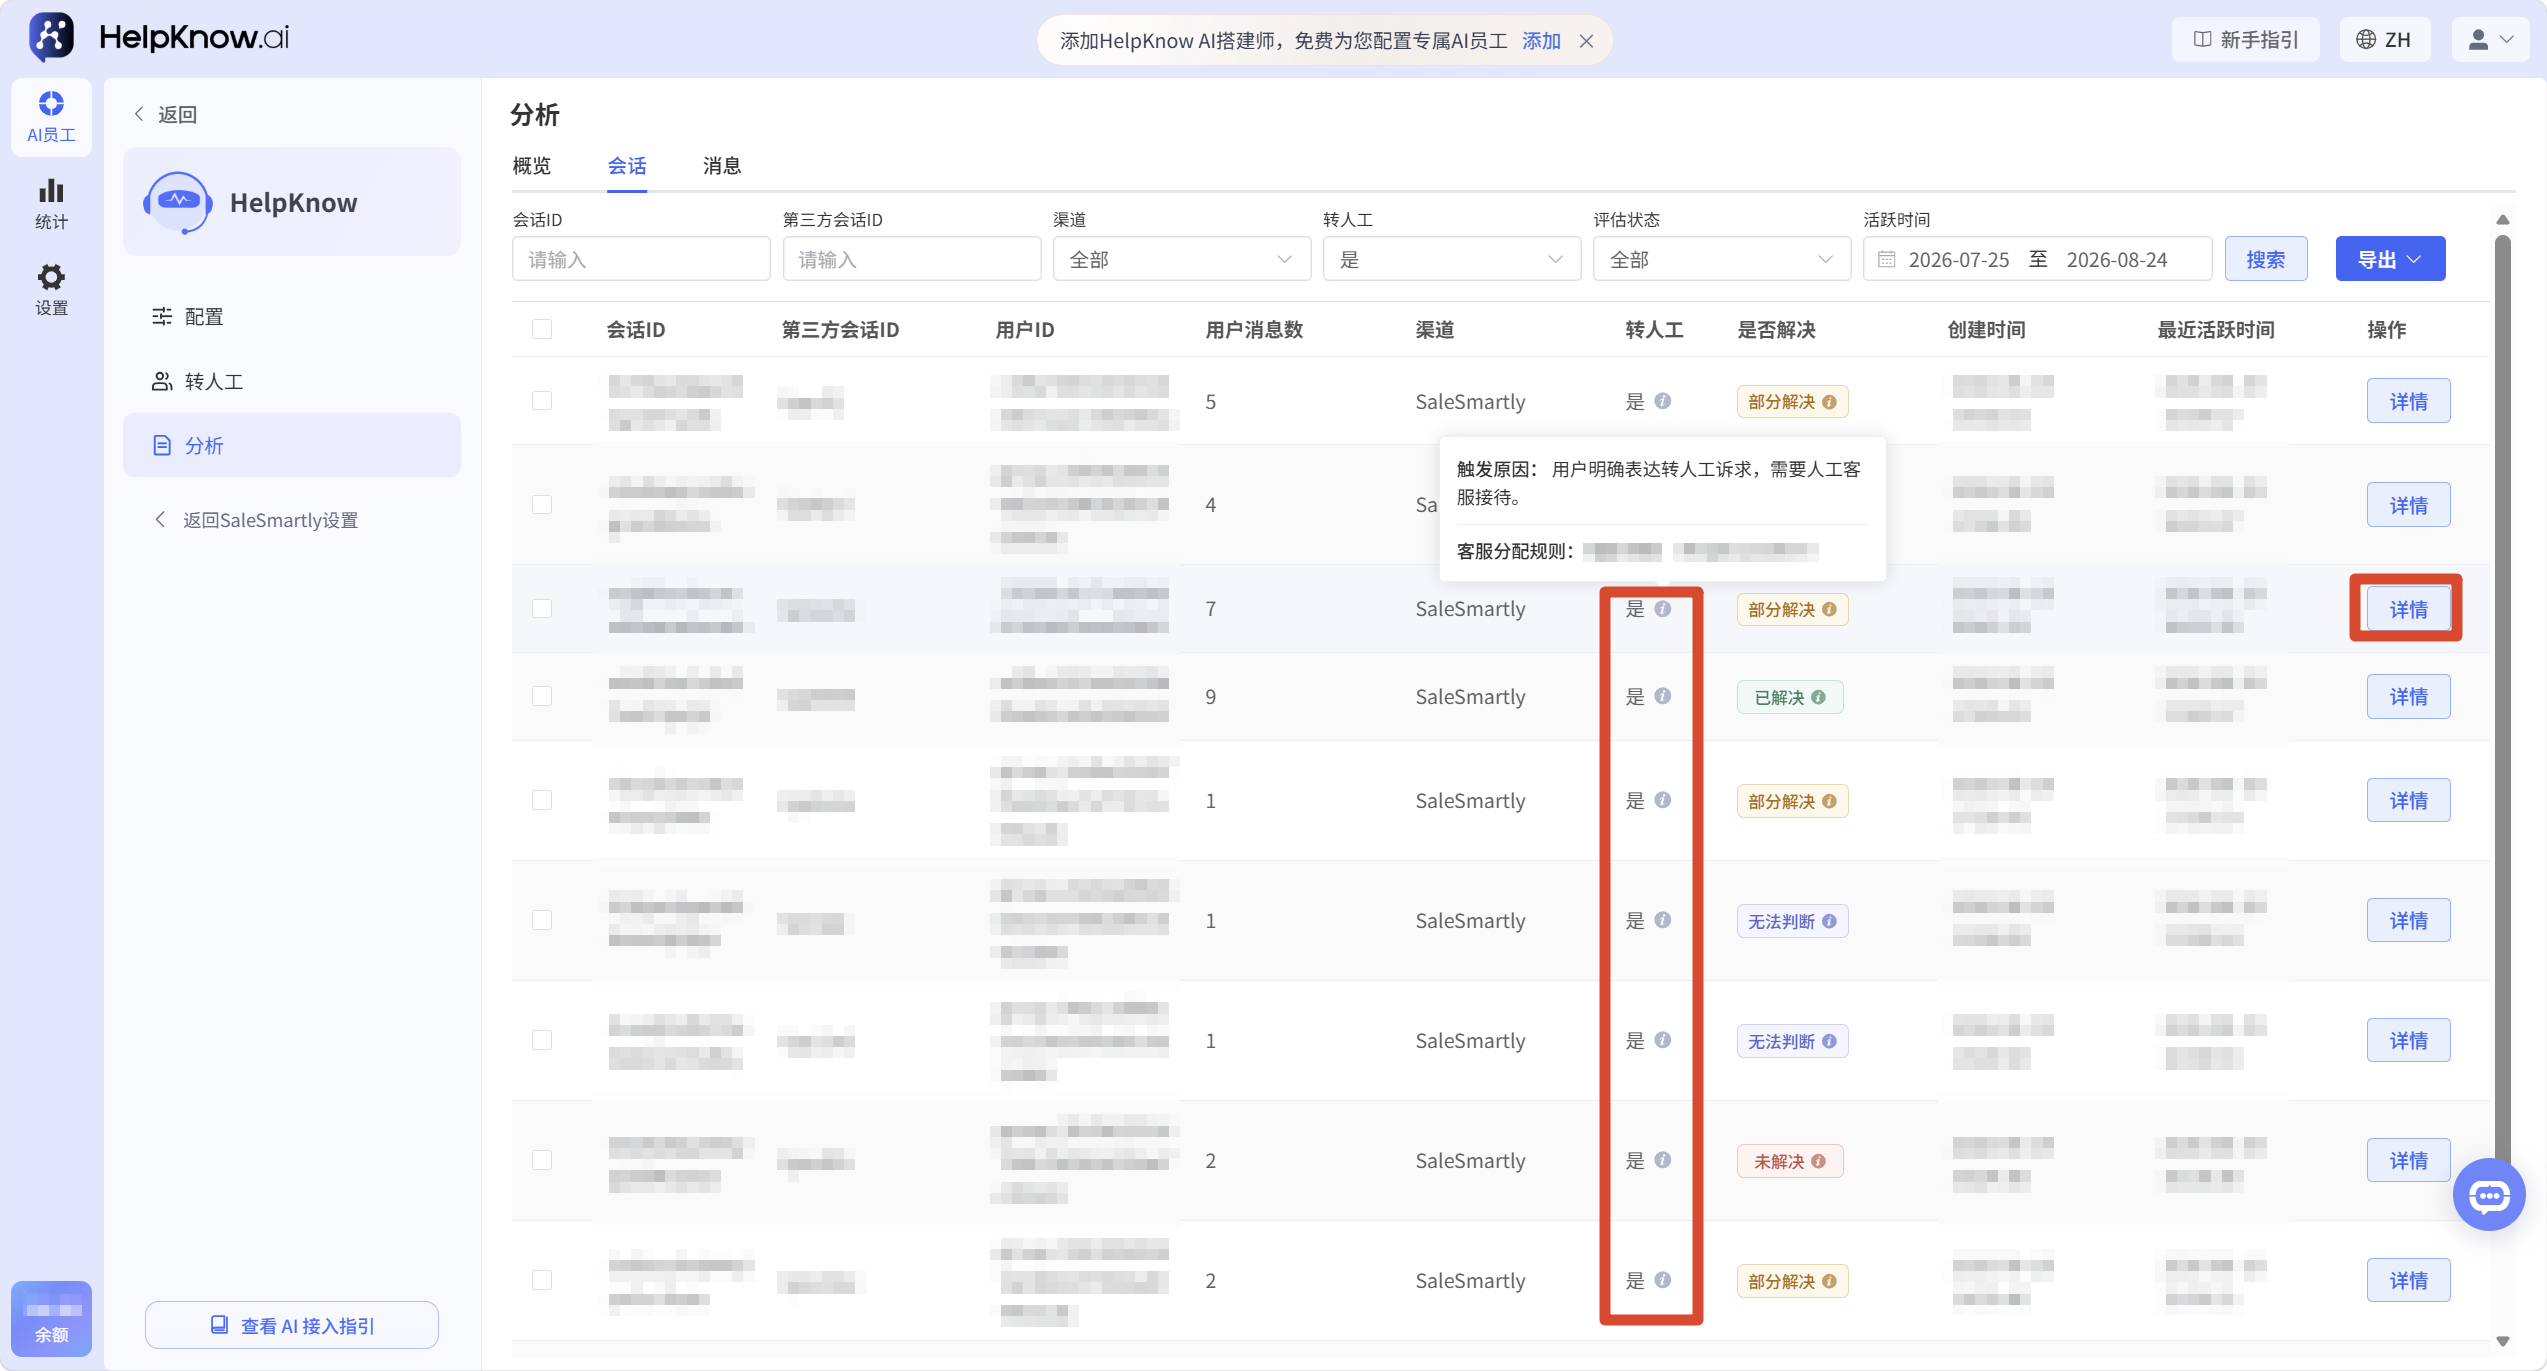Dismiss the HelpKnow AI搭建师 banner
Screen dimensions: 2547x1371
click(1587, 41)
